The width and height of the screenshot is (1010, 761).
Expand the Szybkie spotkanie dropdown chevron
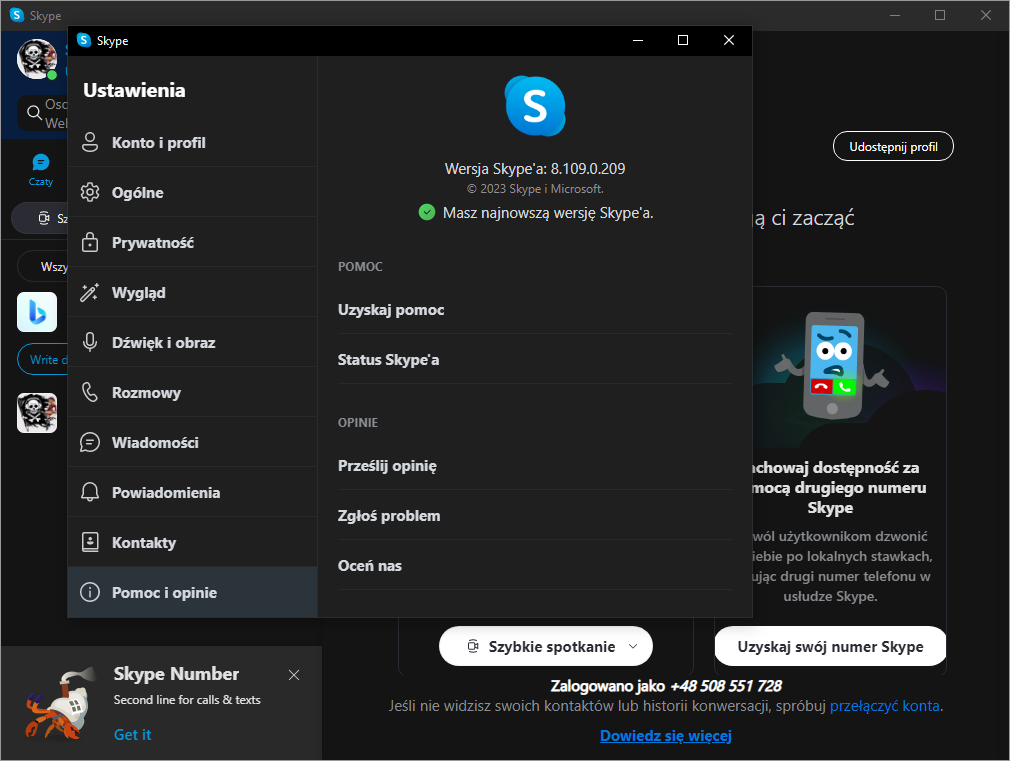633,646
